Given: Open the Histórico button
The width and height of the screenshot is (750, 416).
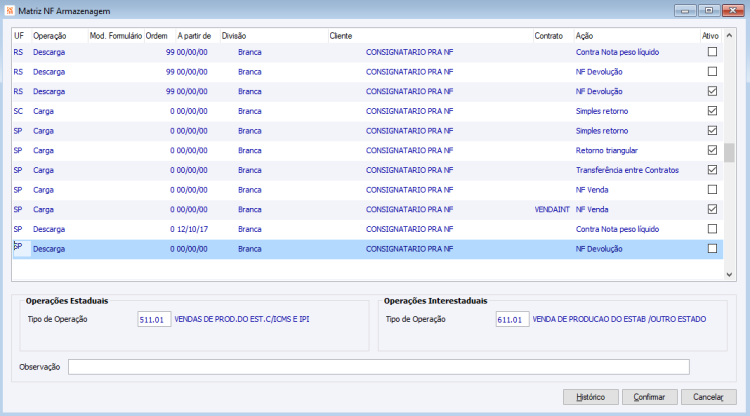Looking at the screenshot, I should pos(591,397).
